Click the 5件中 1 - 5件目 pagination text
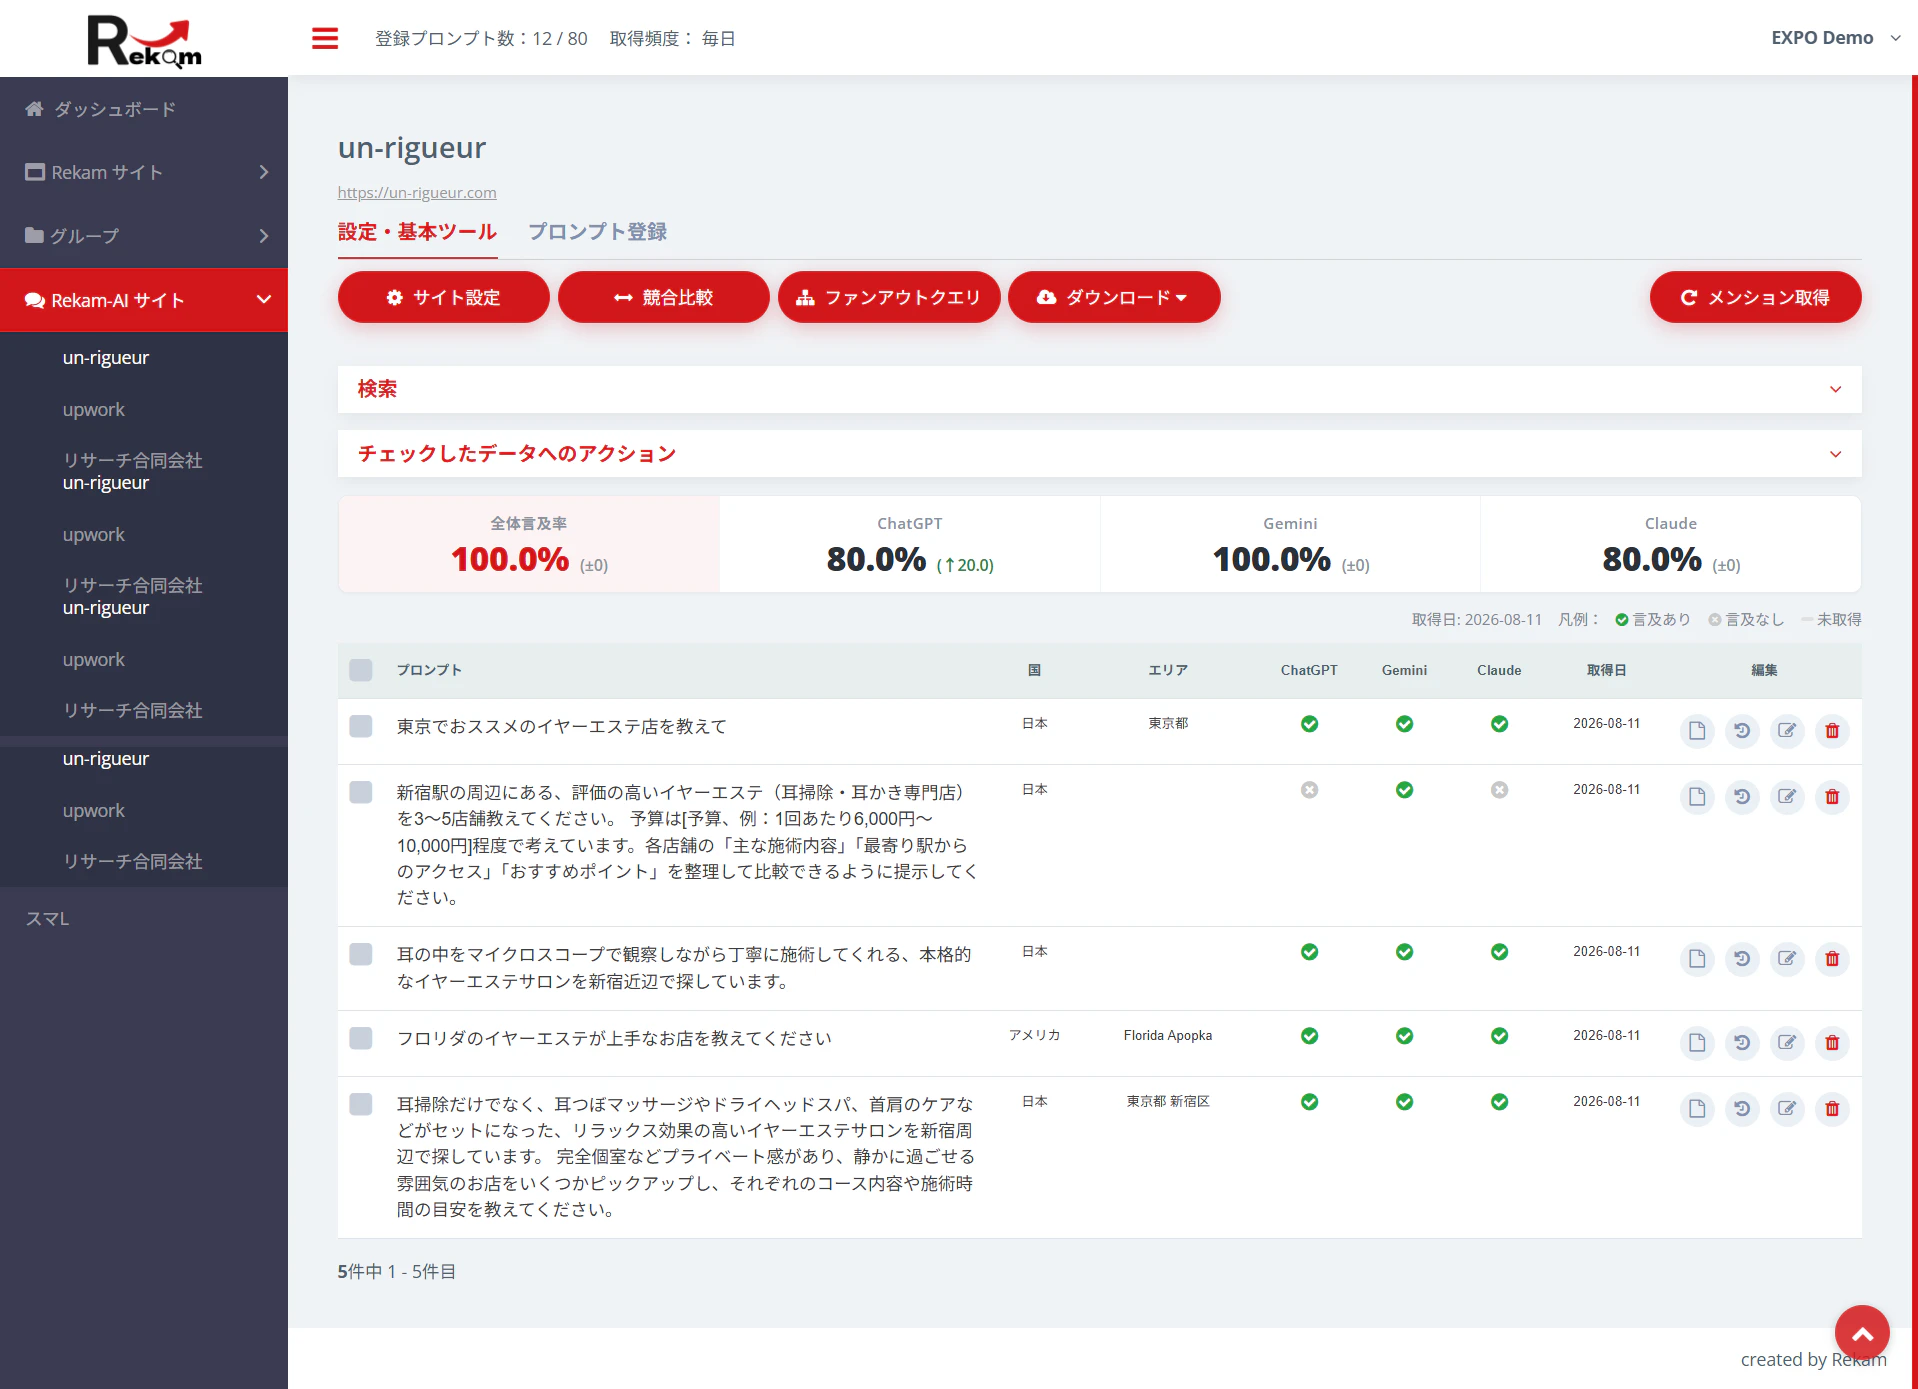The width and height of the screenshot is (1918, 1389). [397, 1272]
